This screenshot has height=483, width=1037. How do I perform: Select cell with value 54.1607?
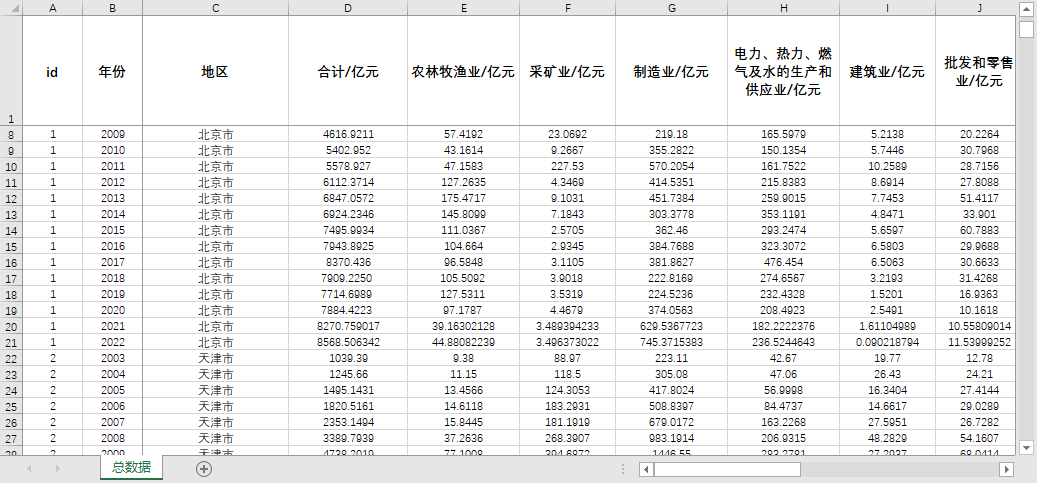(975, 438)
